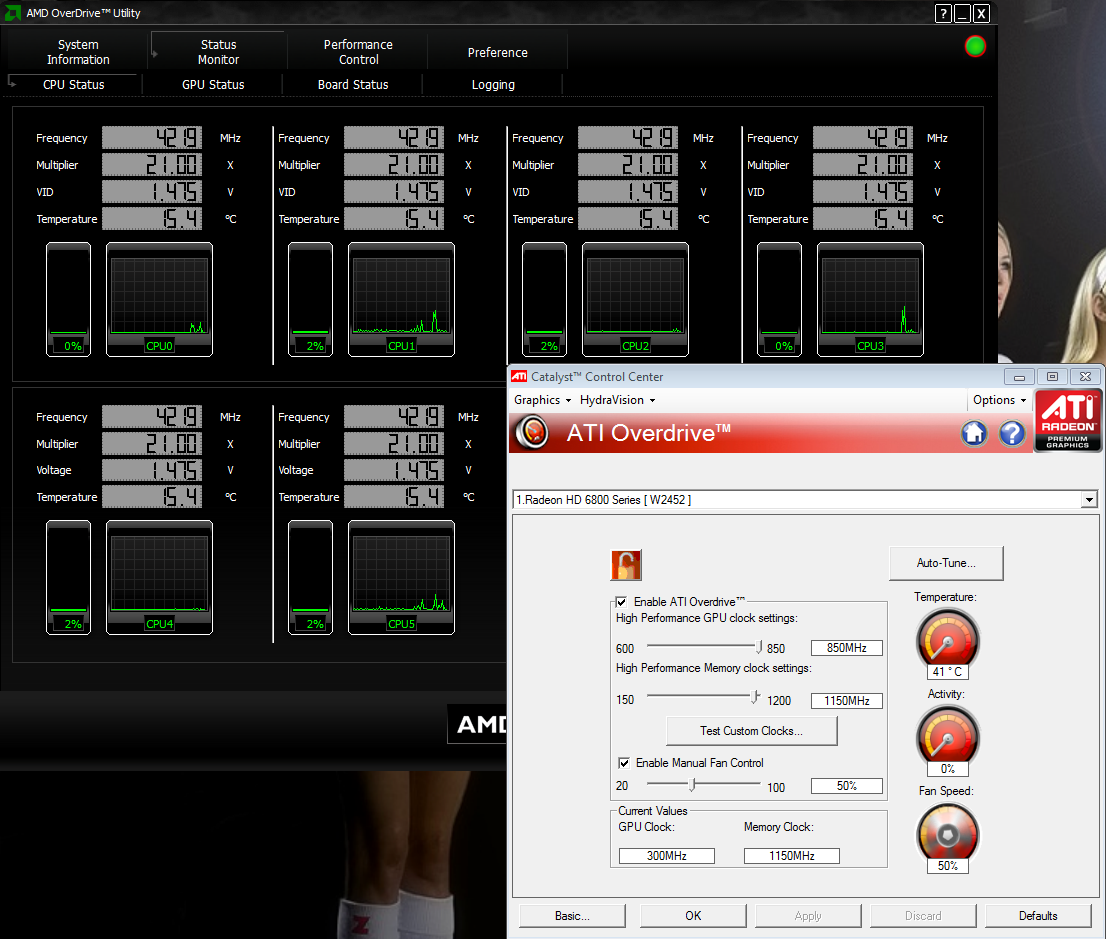The width and height of the screenshot is (1106, 939).
Task: Click the 41 °C temperature reading
Action: 947,672
